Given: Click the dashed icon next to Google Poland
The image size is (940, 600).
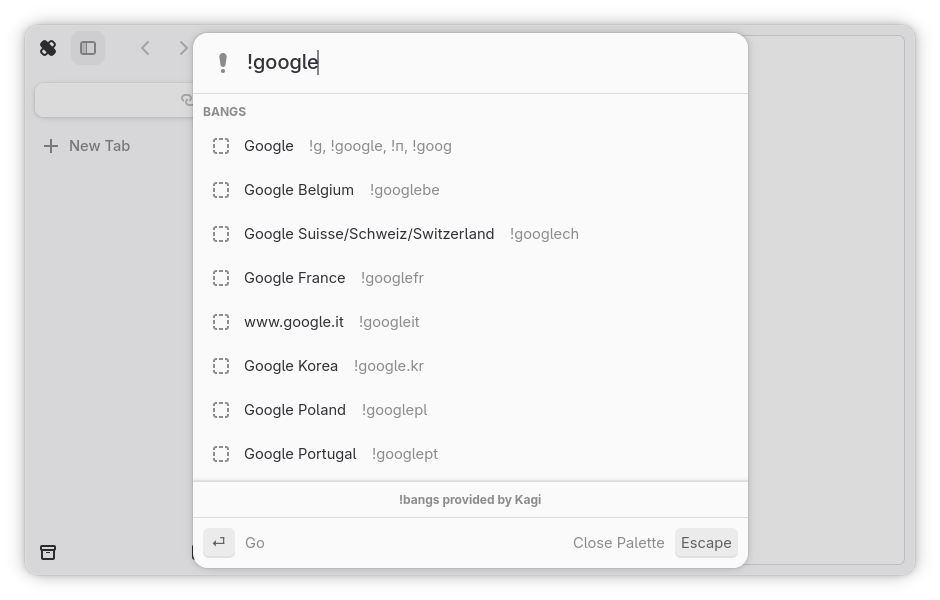Looking at the screenshot, I should coord(221,410).
